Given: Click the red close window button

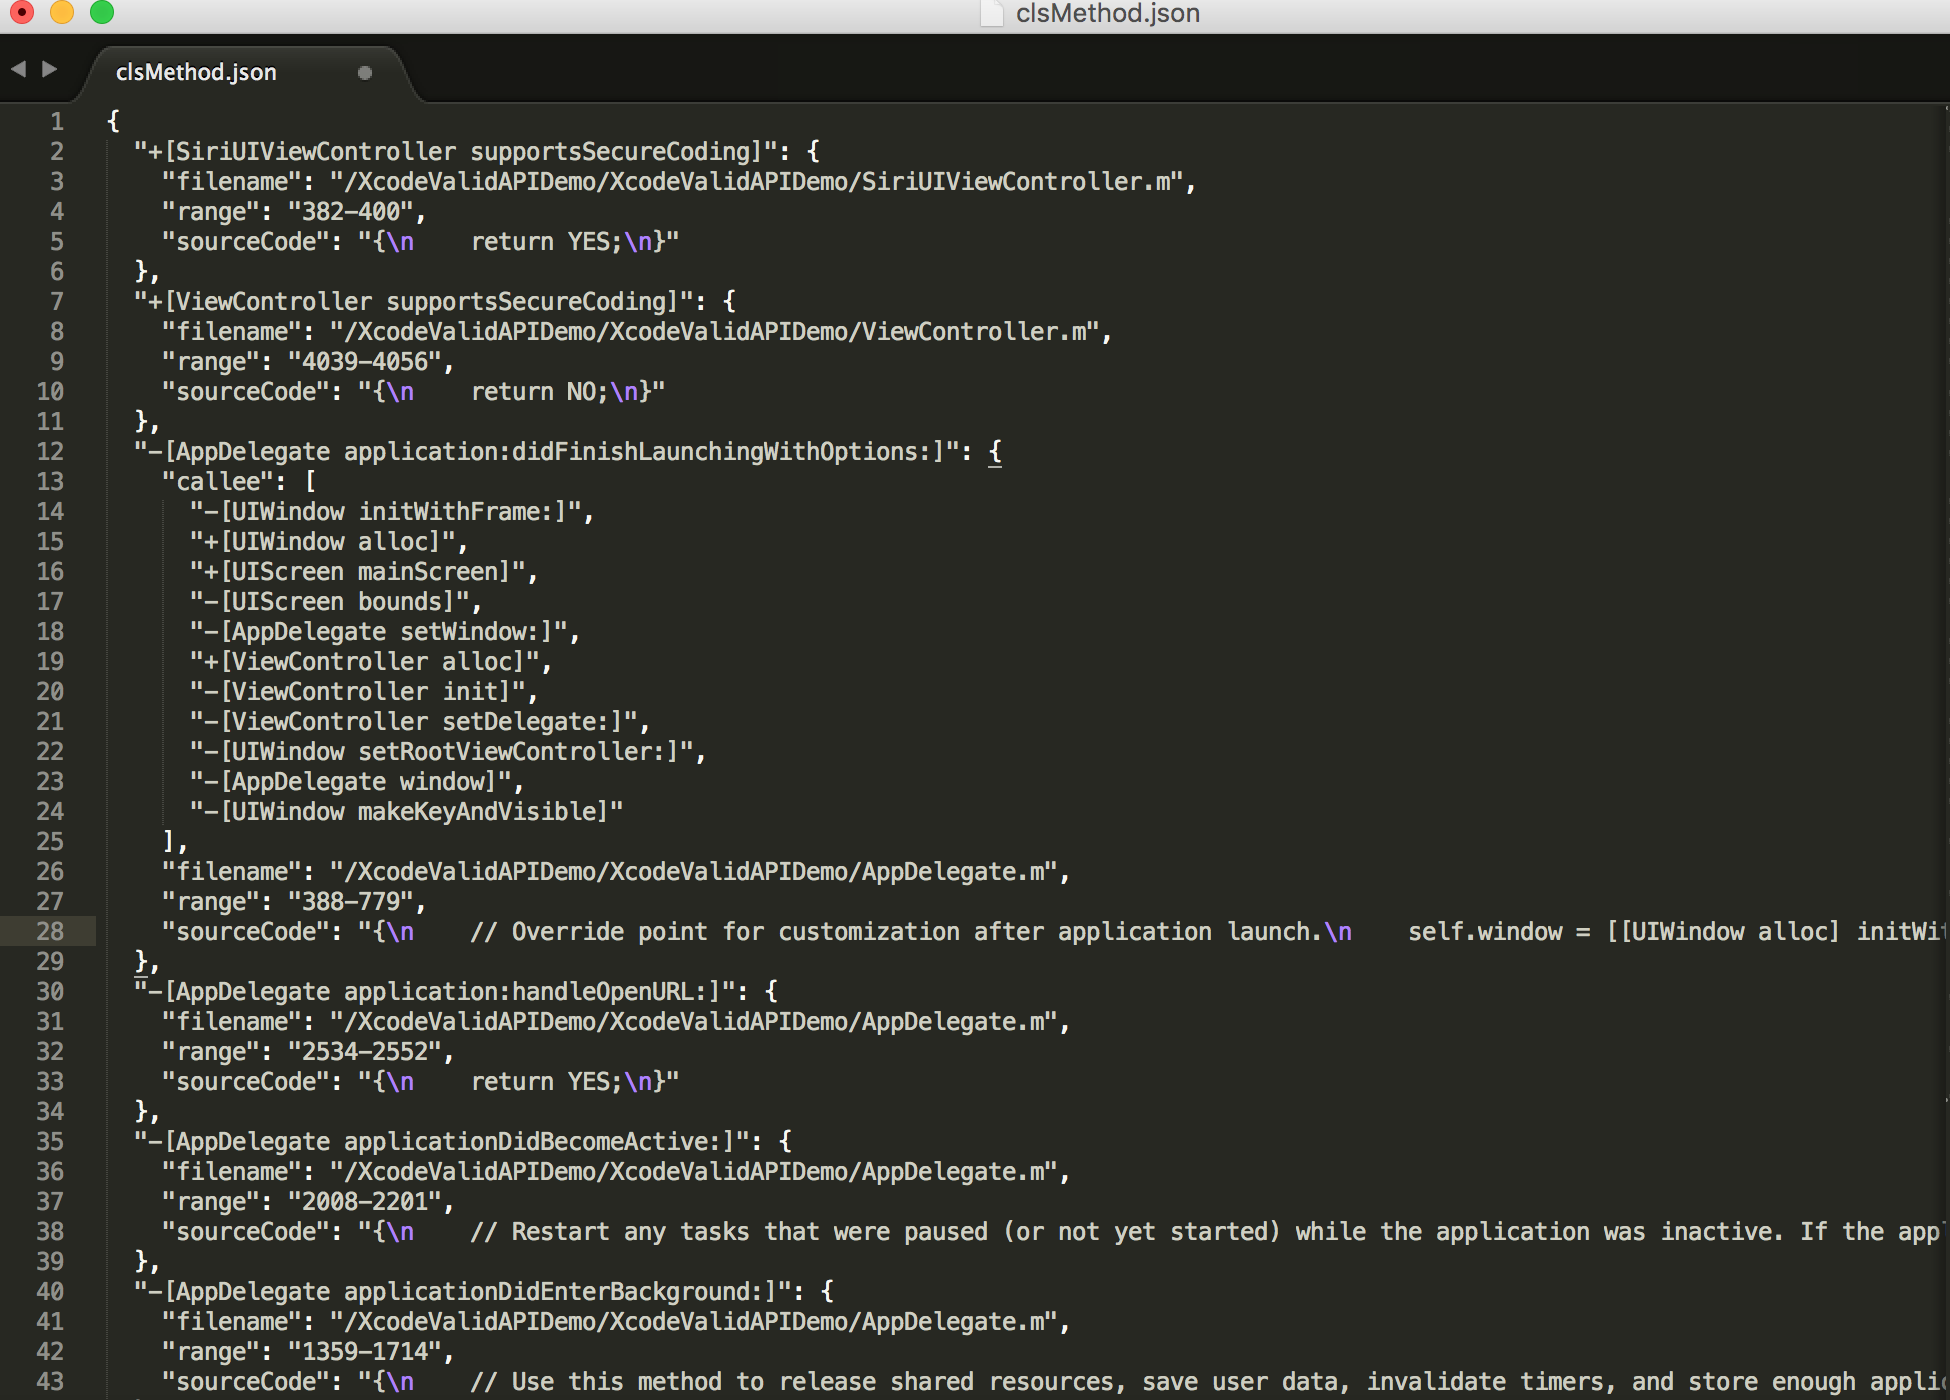Looking at the screenshot, I should tap(22, 12).
